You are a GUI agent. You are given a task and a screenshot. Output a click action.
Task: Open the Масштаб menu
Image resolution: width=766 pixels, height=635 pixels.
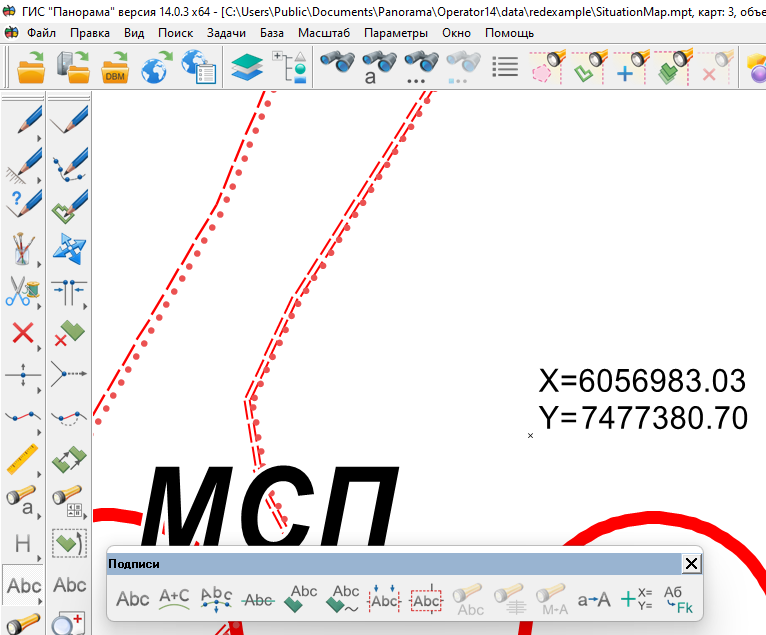pos(324,33)
